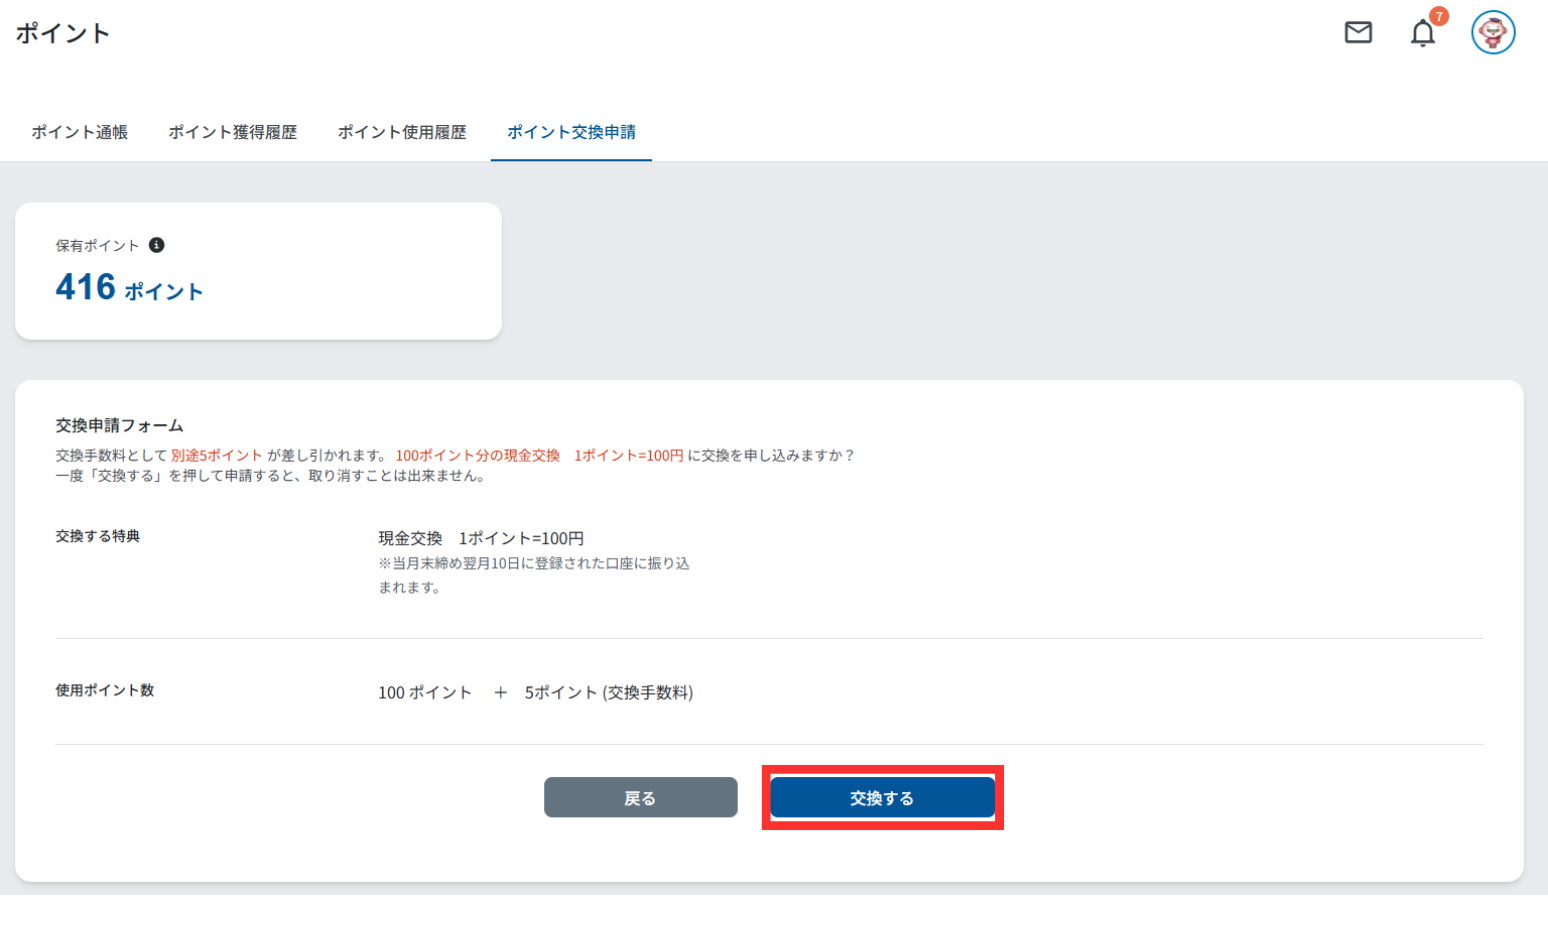Click the orange badge showing 7 notifications

(1438, 16)
